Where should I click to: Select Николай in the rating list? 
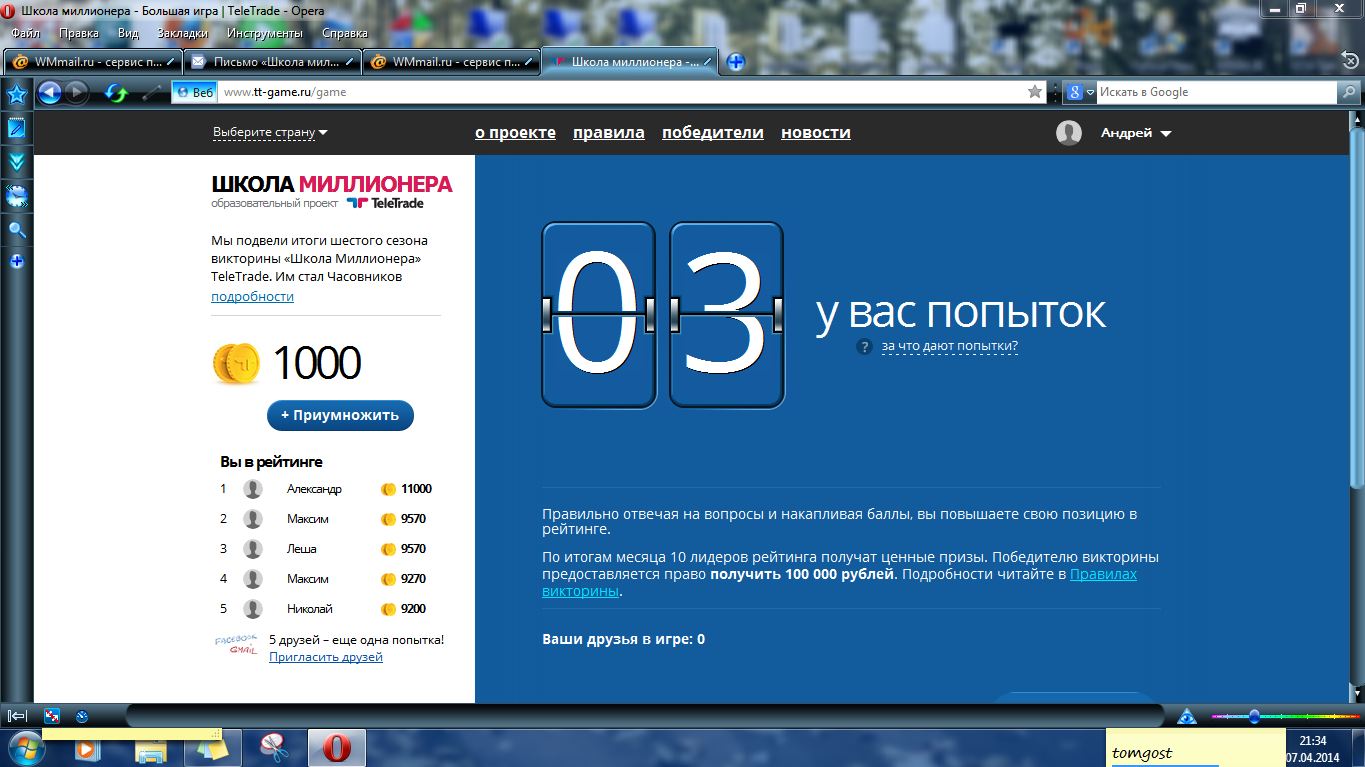tap(310, 609)
